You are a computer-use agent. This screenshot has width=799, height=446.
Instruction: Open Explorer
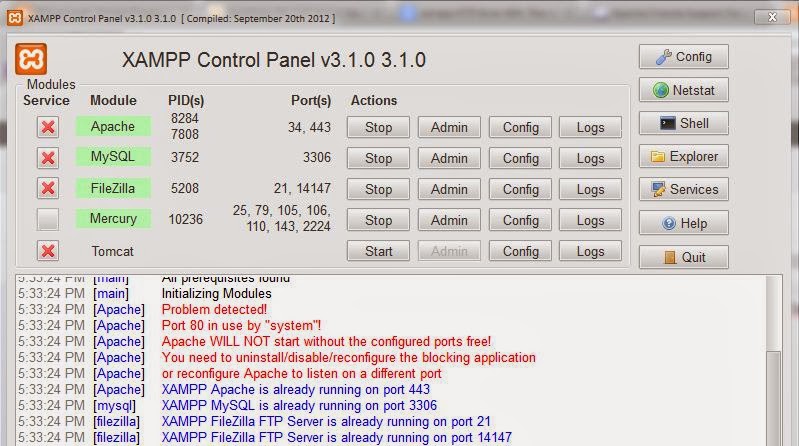[683, 156]
